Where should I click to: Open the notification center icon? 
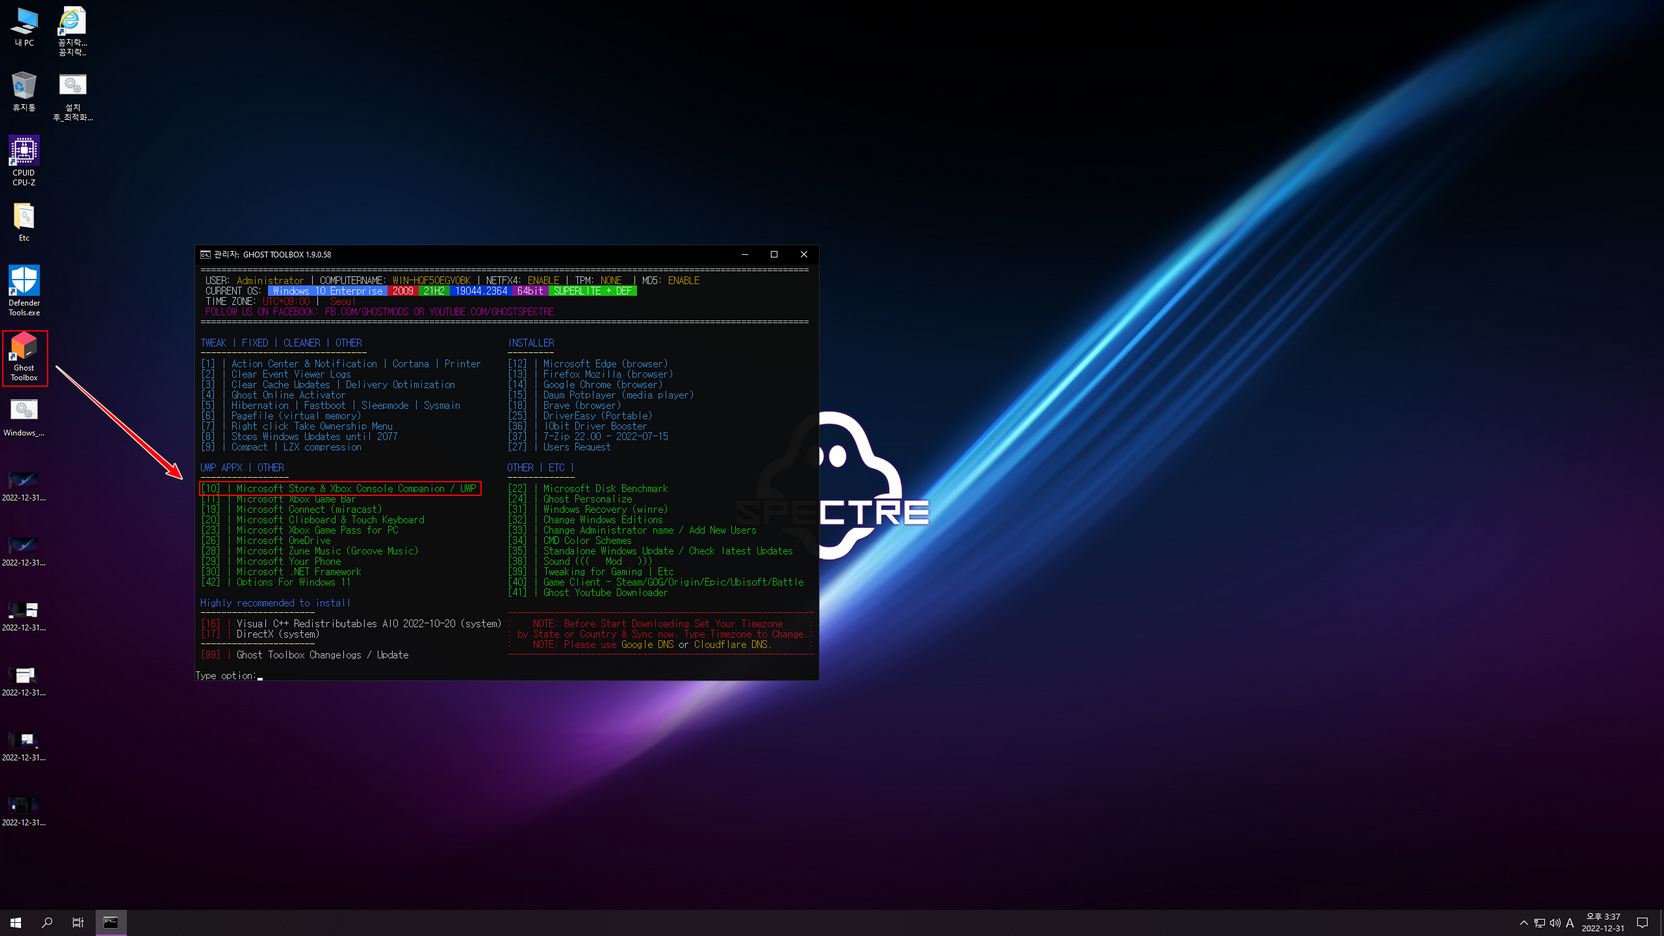(1642, 923)
